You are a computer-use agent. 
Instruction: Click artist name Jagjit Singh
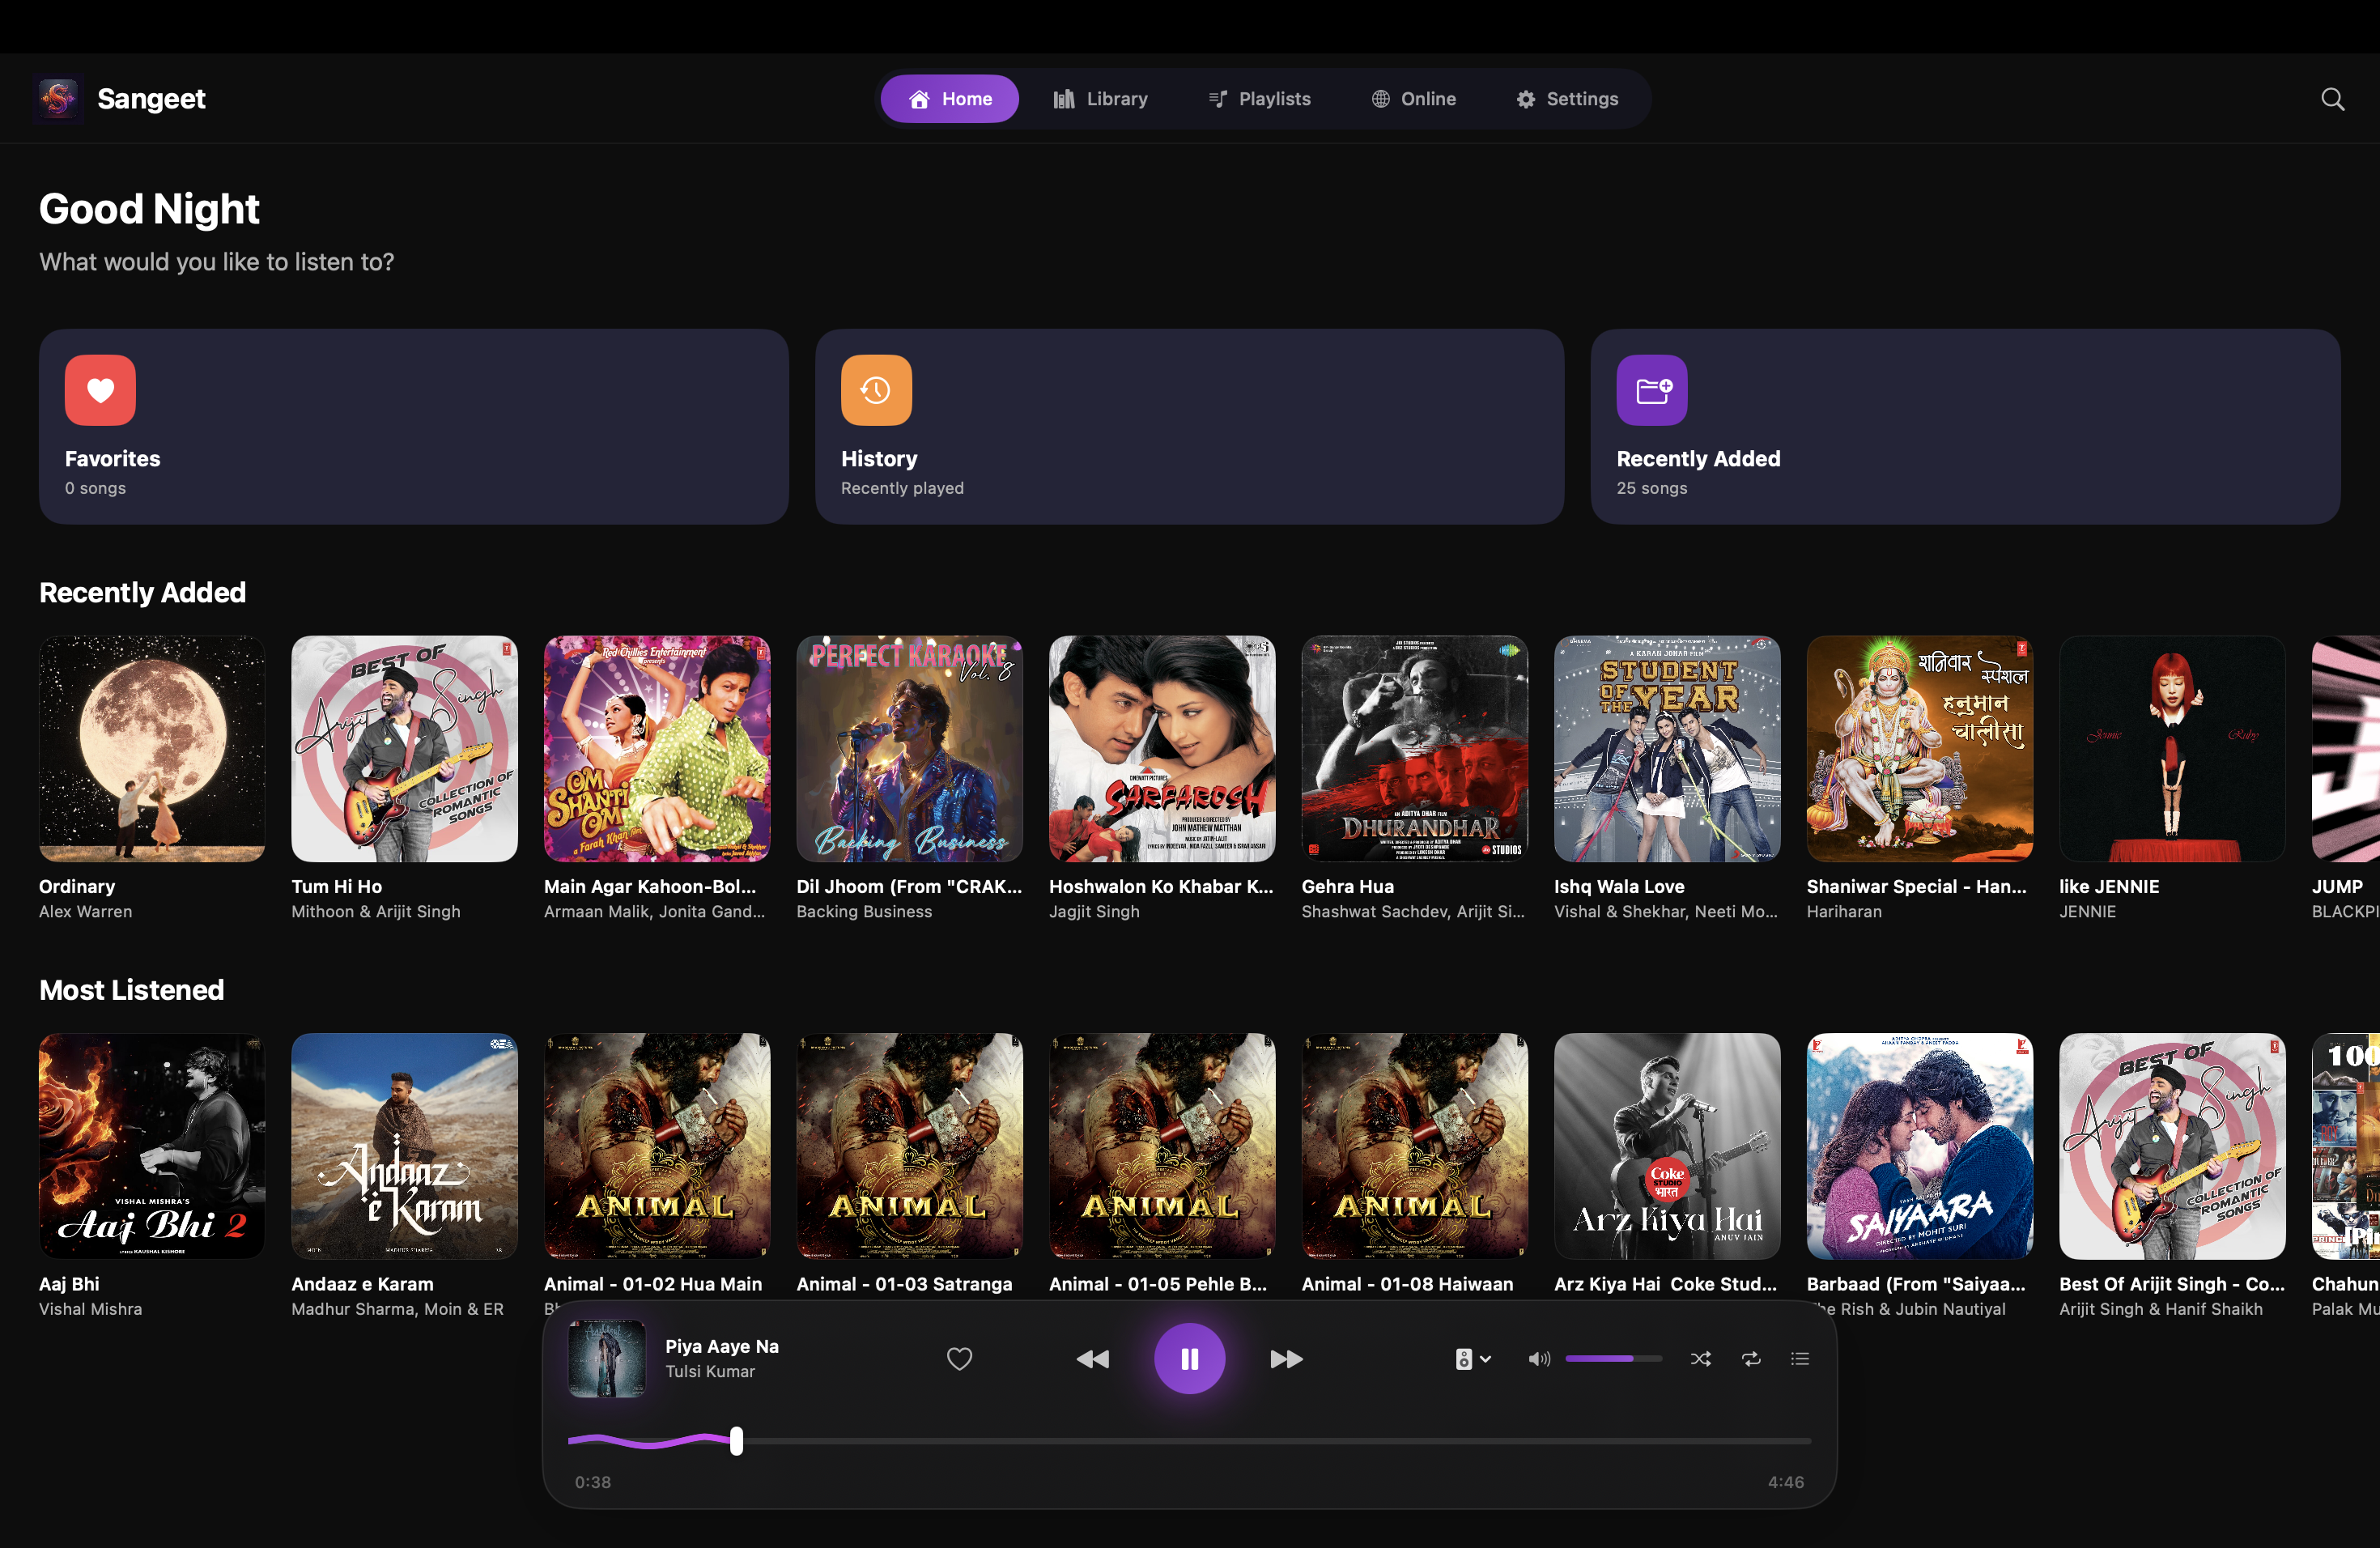coord(1094,912)
